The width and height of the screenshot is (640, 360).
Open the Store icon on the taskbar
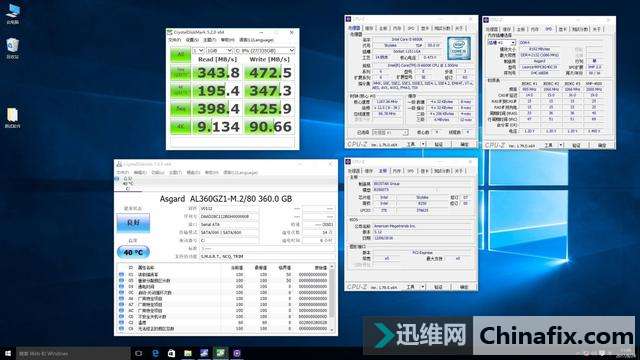(x=171, y=353)
